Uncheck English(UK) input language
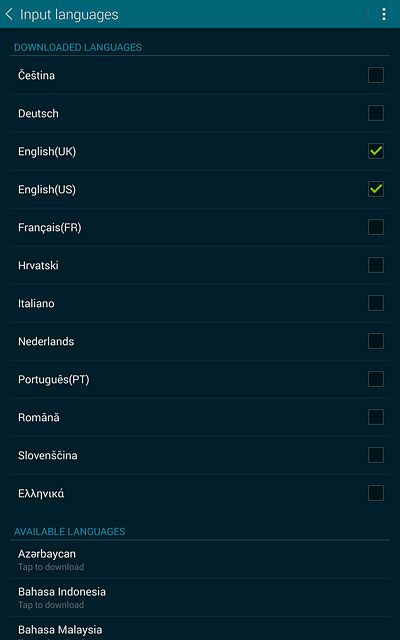Viewport: 400px width, 640px height. point(376,151)
